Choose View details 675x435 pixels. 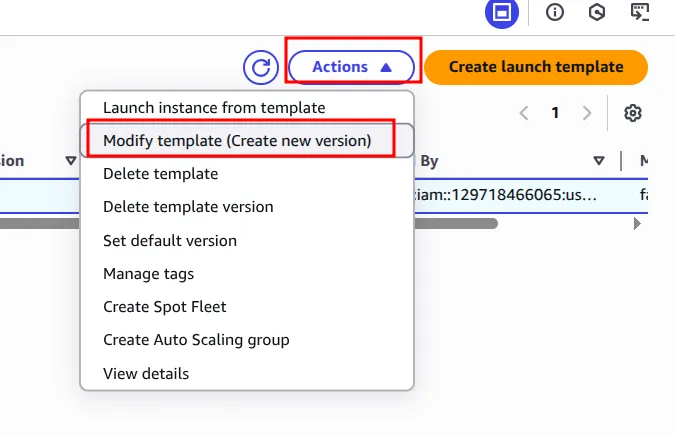tap(247, 374)
